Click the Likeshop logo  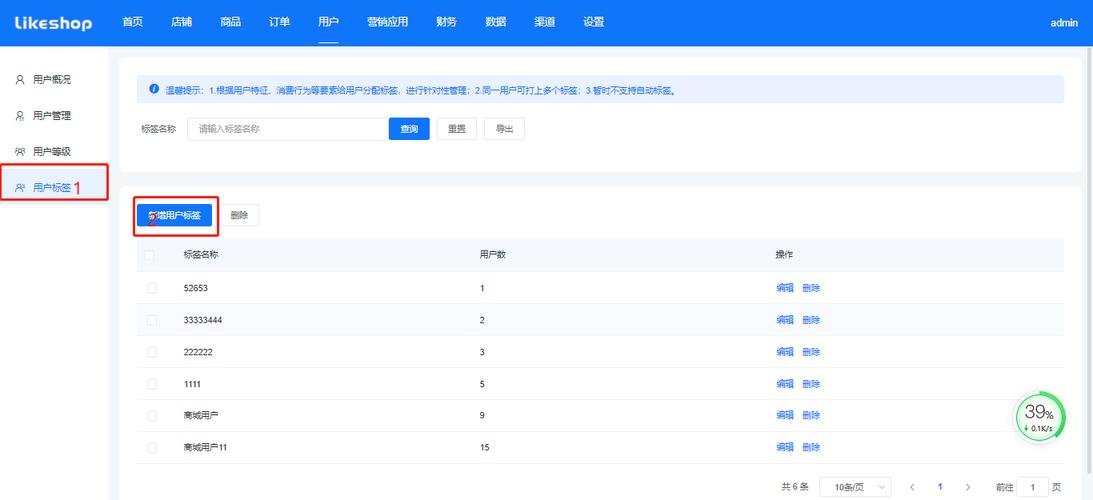[53, 22]
